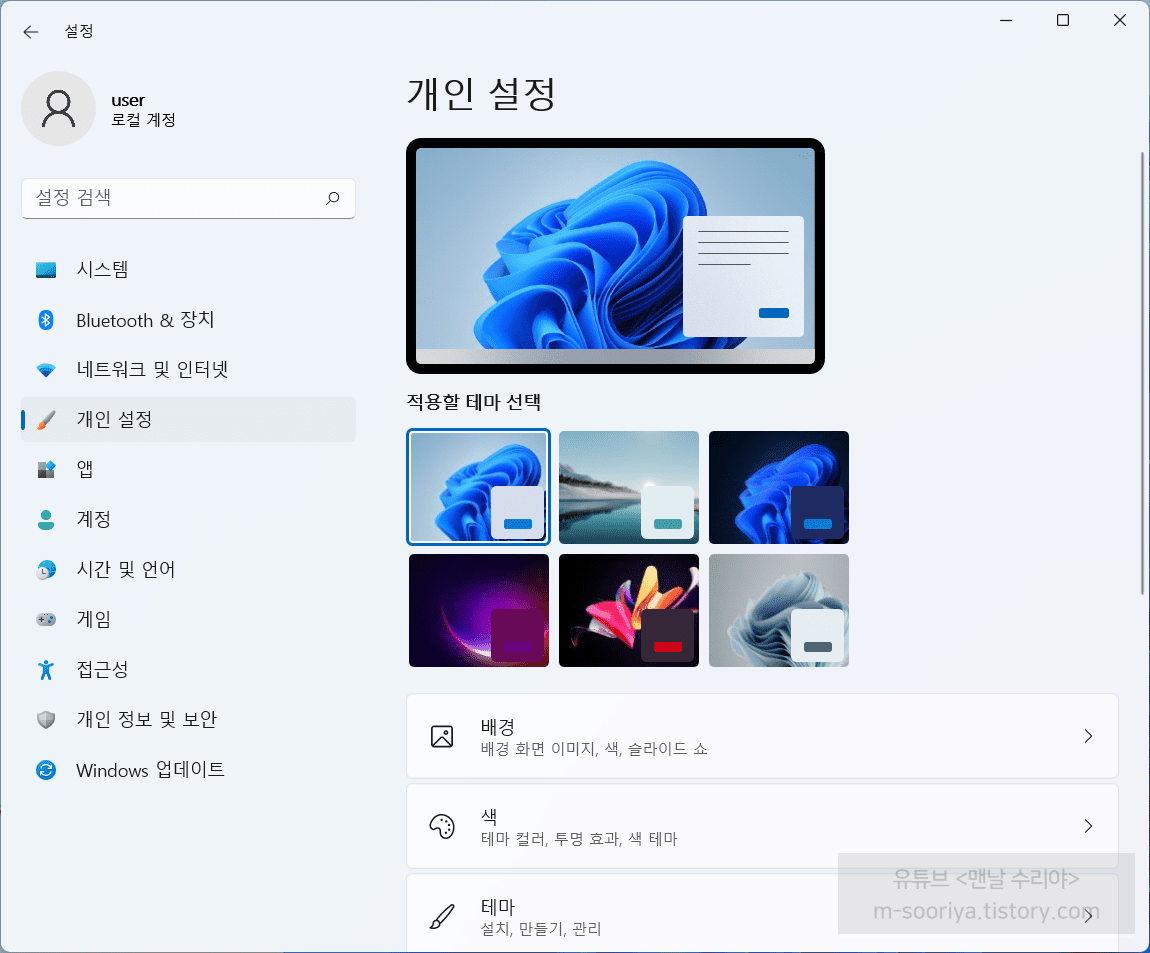1150x953 pixels.
Task: Click the user 로컬 계정 name
Action: (x=143, y=109)
